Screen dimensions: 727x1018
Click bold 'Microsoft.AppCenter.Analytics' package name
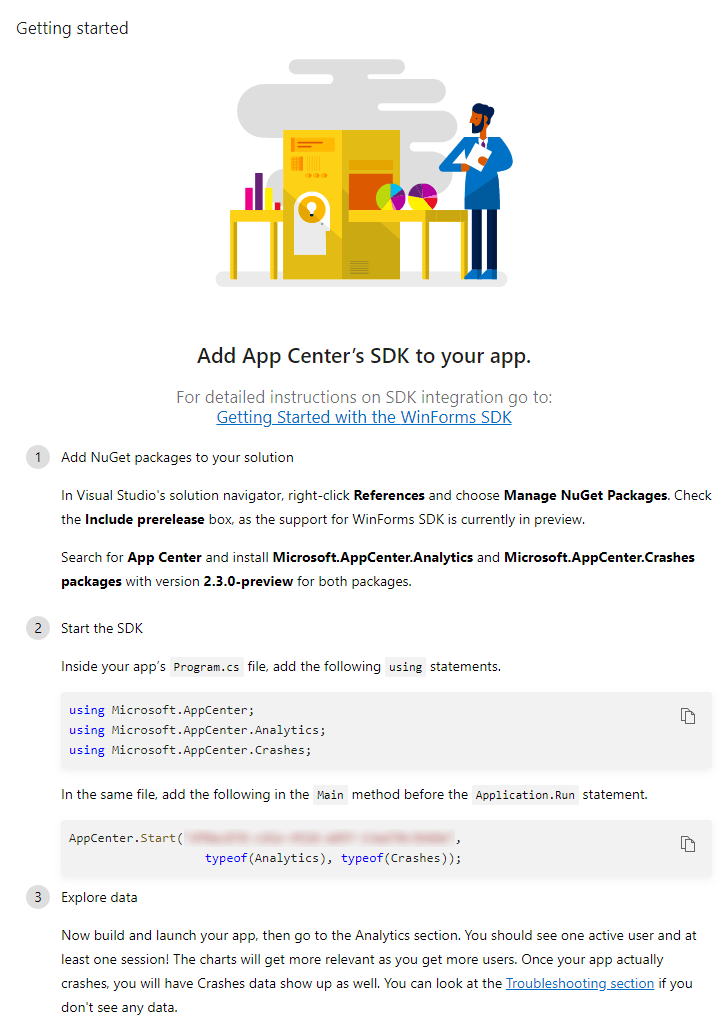click(x=373, y=557)
